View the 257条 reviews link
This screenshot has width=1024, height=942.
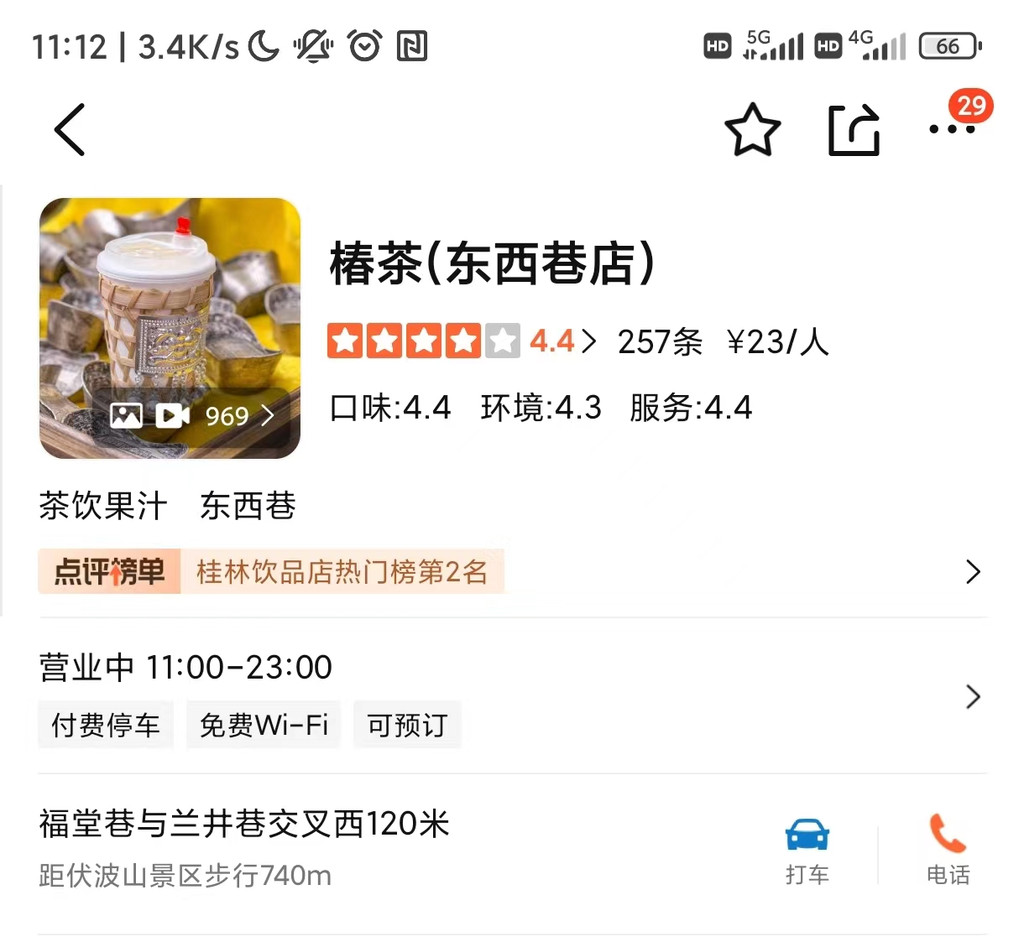[660, 342]
